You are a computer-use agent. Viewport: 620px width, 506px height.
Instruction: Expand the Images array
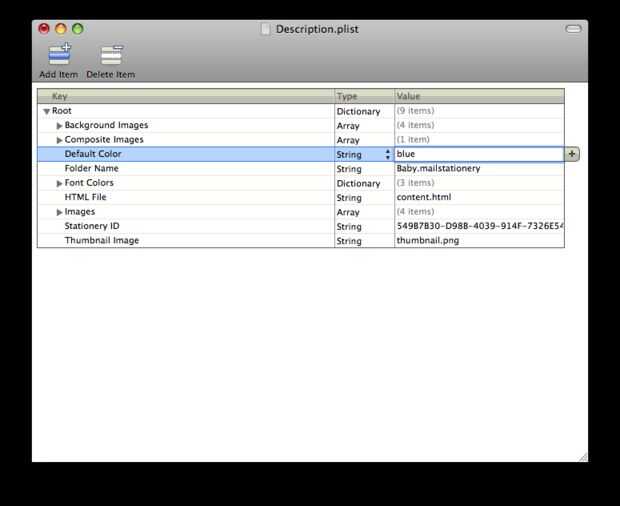click(x=59, y=212)
